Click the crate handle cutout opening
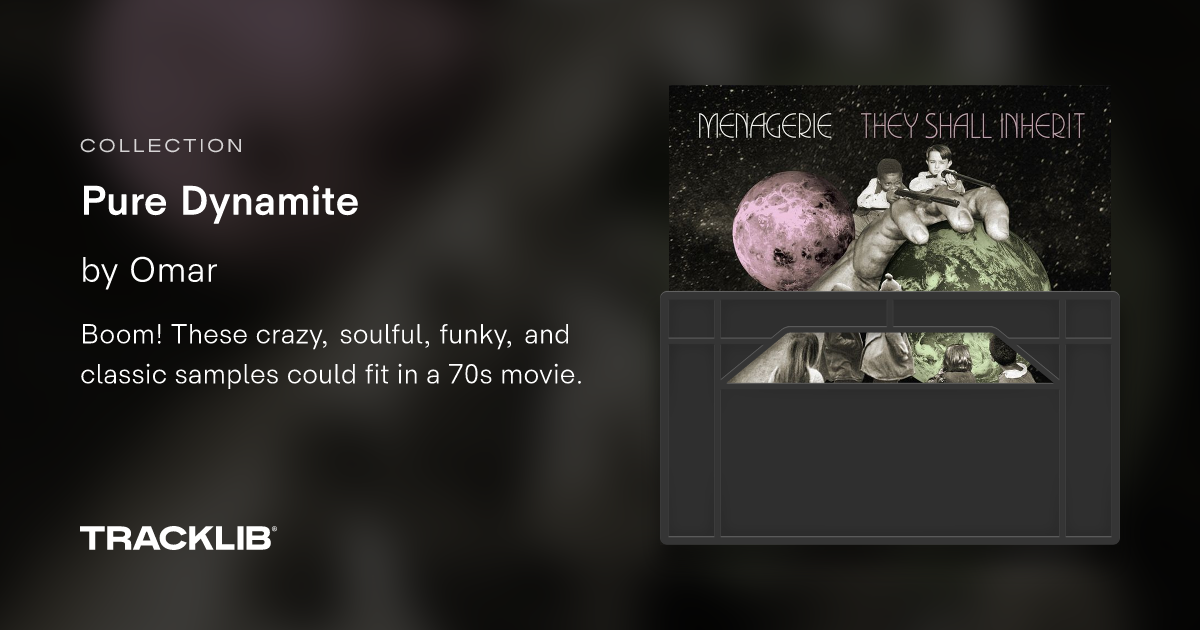 pyautogui.click(x=890, y=357)
